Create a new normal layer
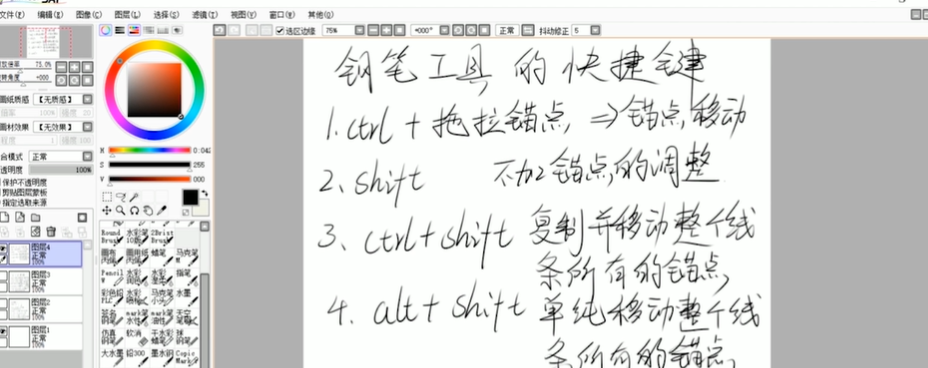 click(5, 217)
